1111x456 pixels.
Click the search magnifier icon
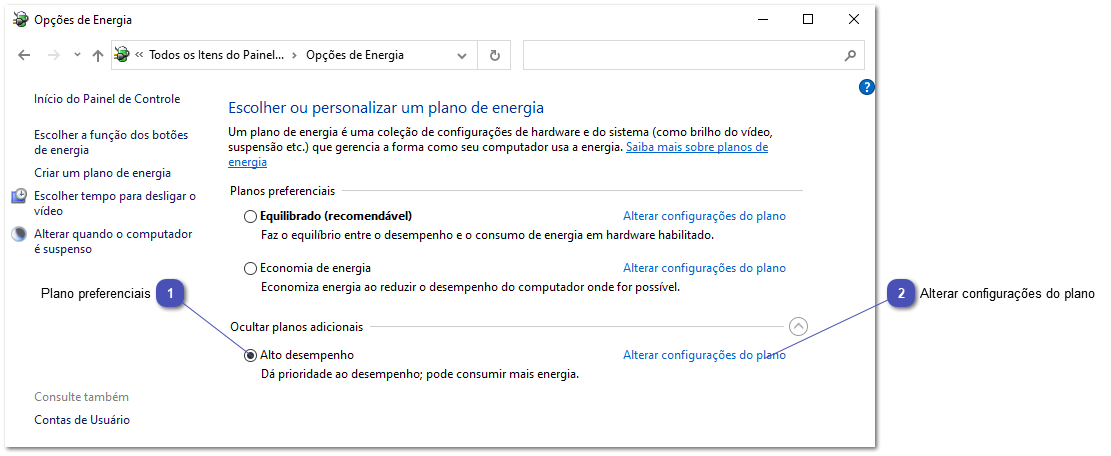(850, 55)
